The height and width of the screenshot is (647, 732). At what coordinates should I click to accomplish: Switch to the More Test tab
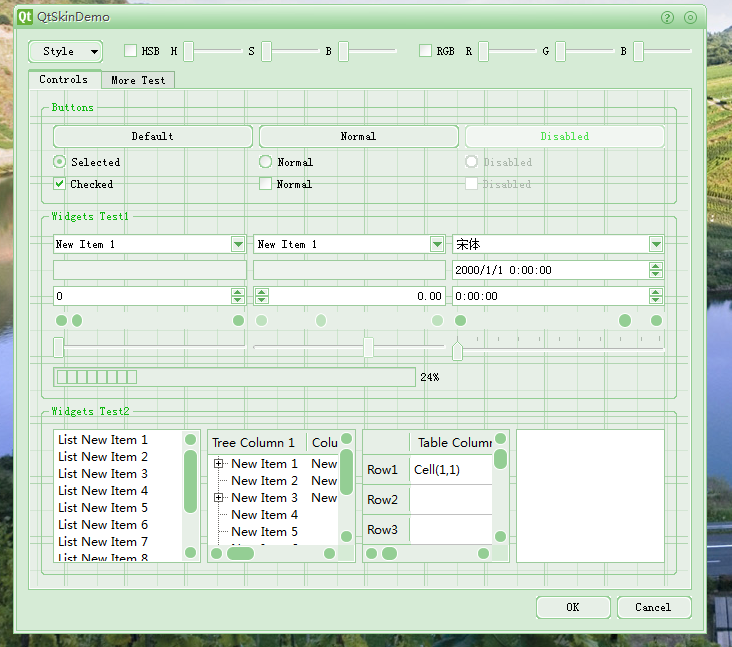pyautogui.click(x=138, y=80)
